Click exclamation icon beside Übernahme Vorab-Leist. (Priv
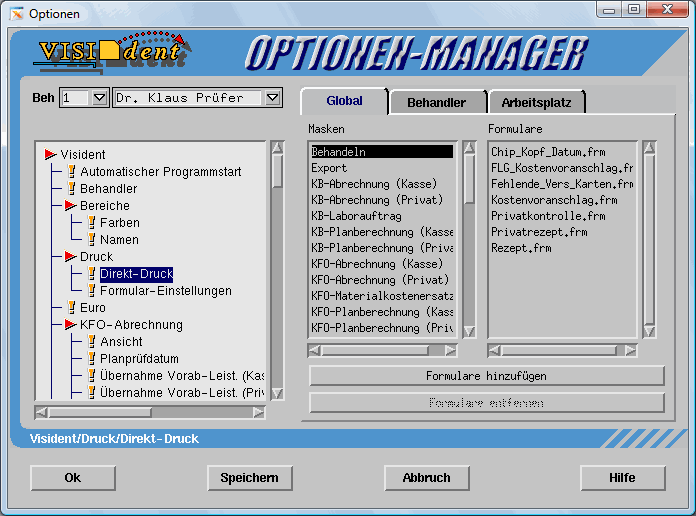 (x=91, y=393)
